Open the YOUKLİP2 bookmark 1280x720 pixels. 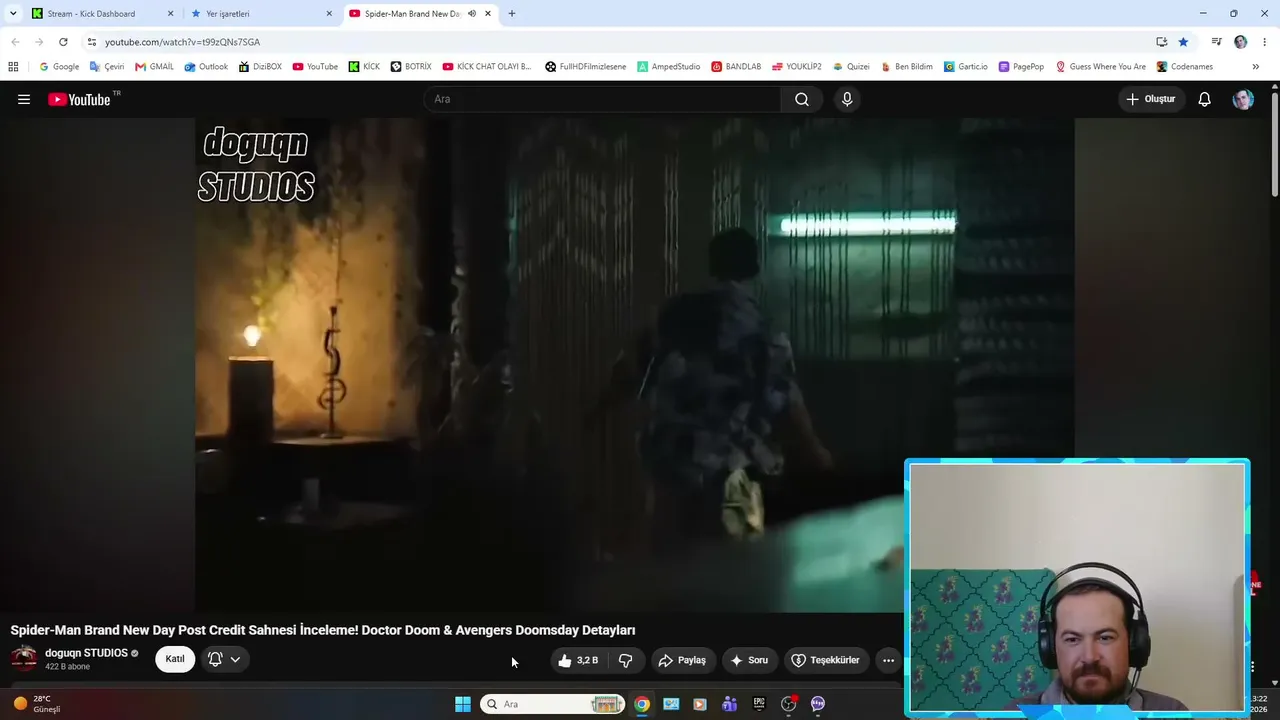coord(796,67)
